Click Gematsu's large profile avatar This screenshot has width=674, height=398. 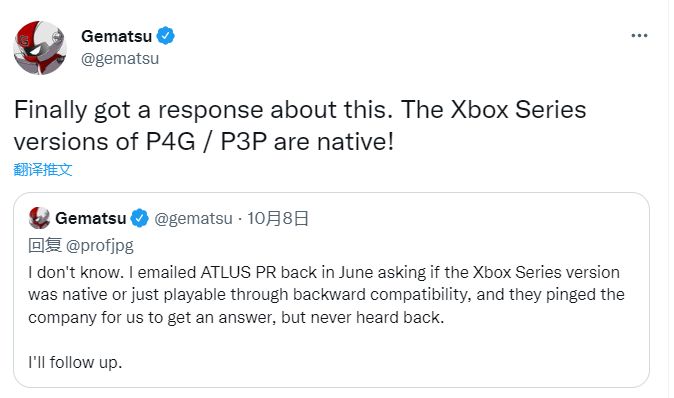tap(40, 48)
